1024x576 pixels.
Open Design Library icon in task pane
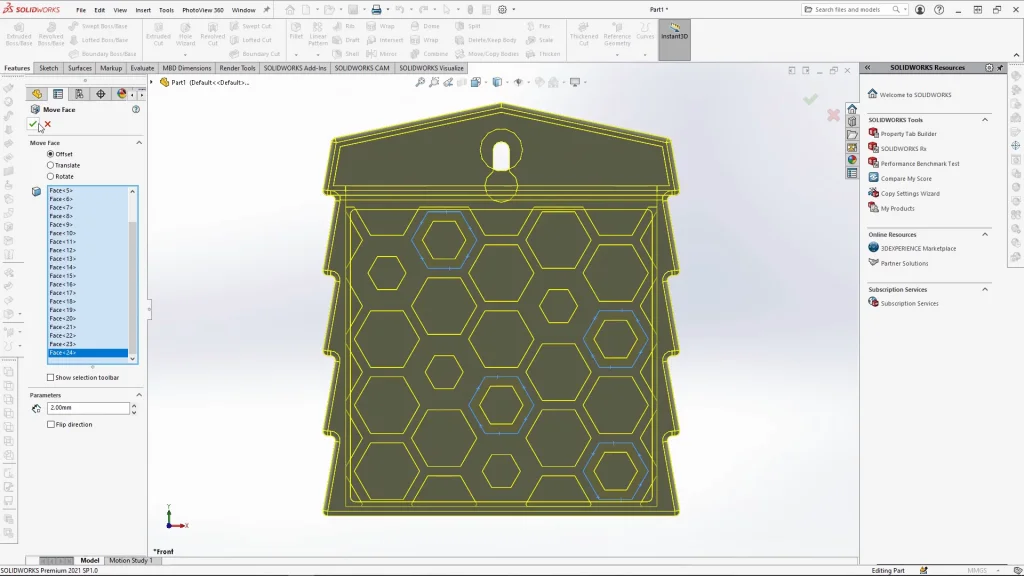(x=852, y=121)
